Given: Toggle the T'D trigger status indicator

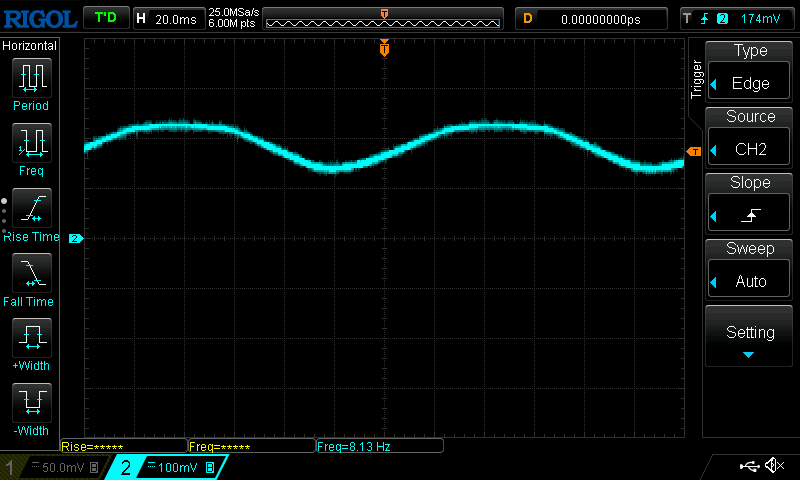Looking at the screenshot, I should tap(105, 18).
